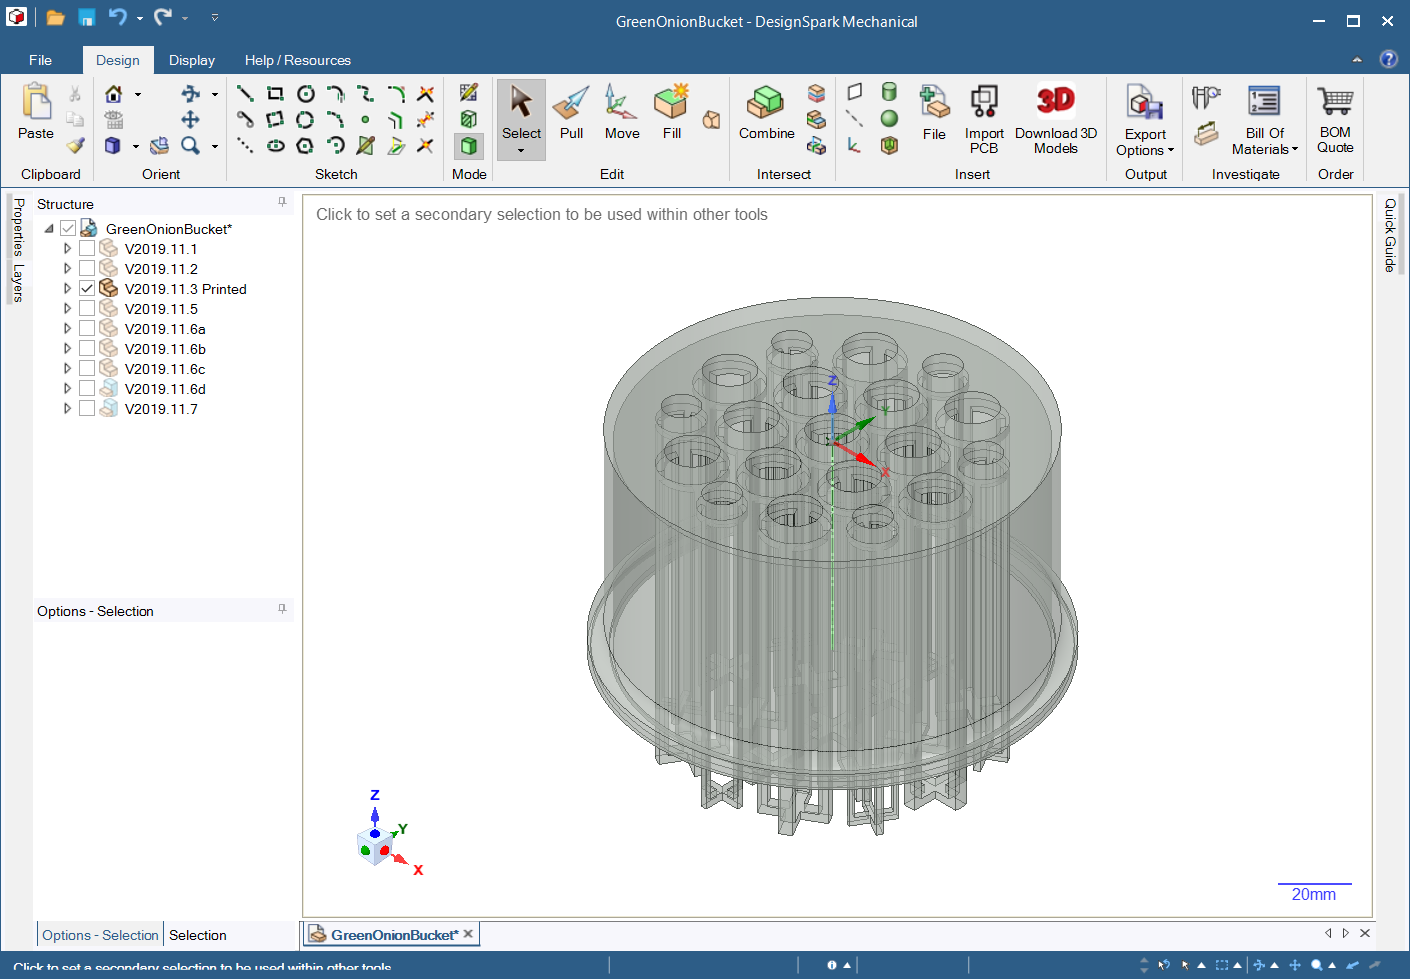The width and height of the screenshot is (1410, 979).
Task: Check the V2019.11.6b visibility checkbox
Action: (87, 348)
